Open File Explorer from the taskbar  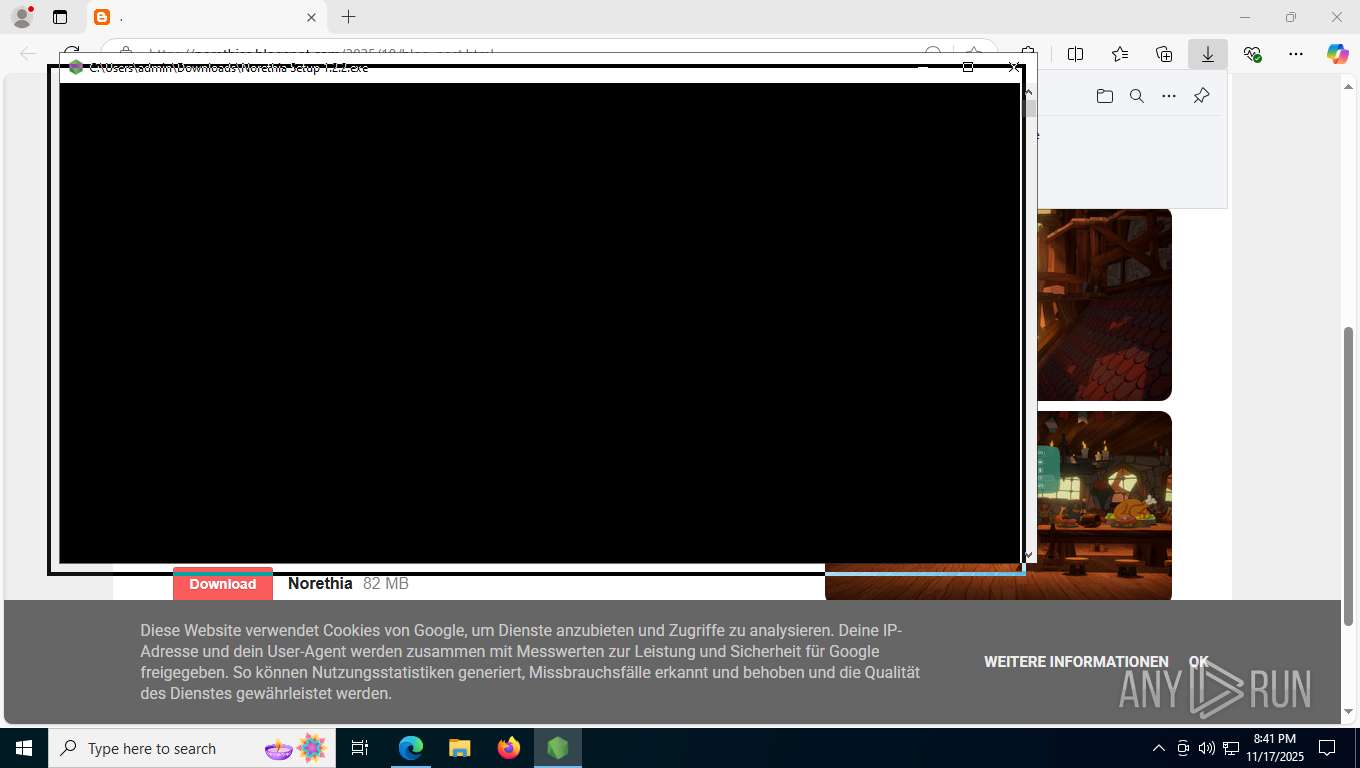(460, 748)
